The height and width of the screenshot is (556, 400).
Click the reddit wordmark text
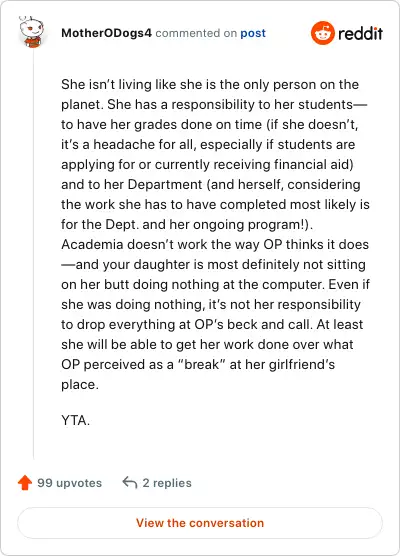point(360,33)
